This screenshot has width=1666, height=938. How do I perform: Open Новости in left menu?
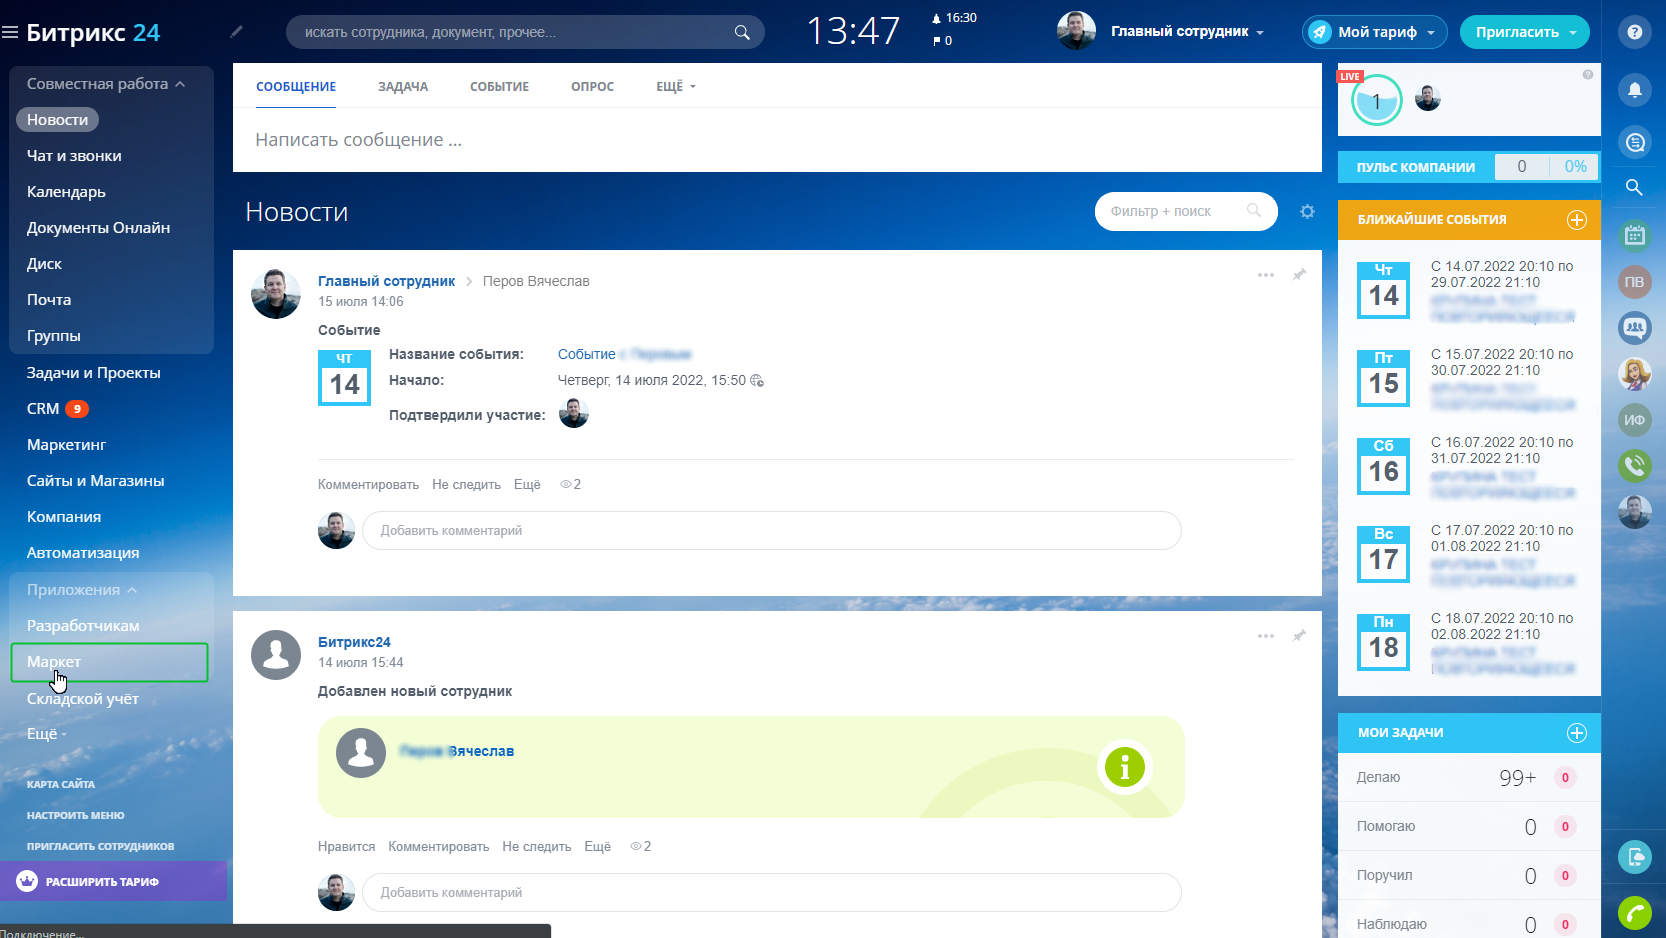pos(57,120)
